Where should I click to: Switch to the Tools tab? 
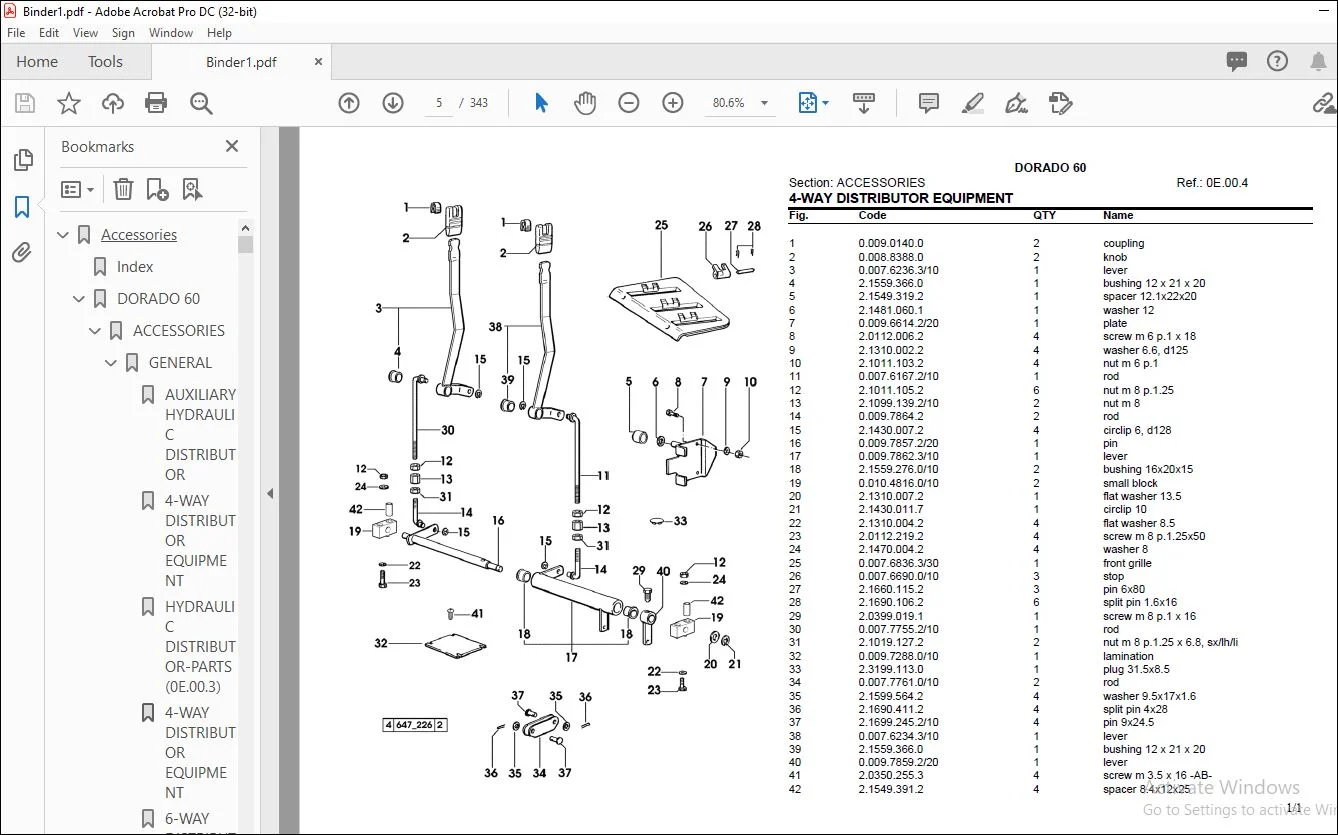coord(105,62)
